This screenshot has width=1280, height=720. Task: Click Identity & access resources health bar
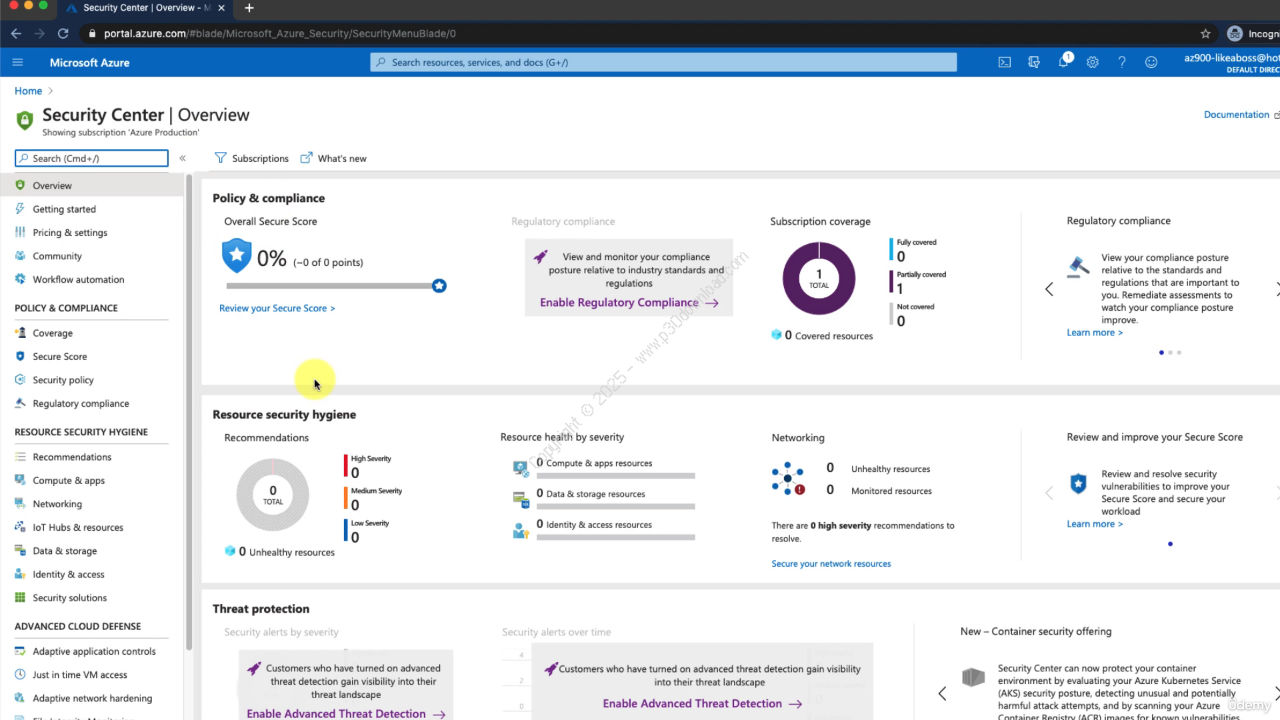click(x=616, y=538)
